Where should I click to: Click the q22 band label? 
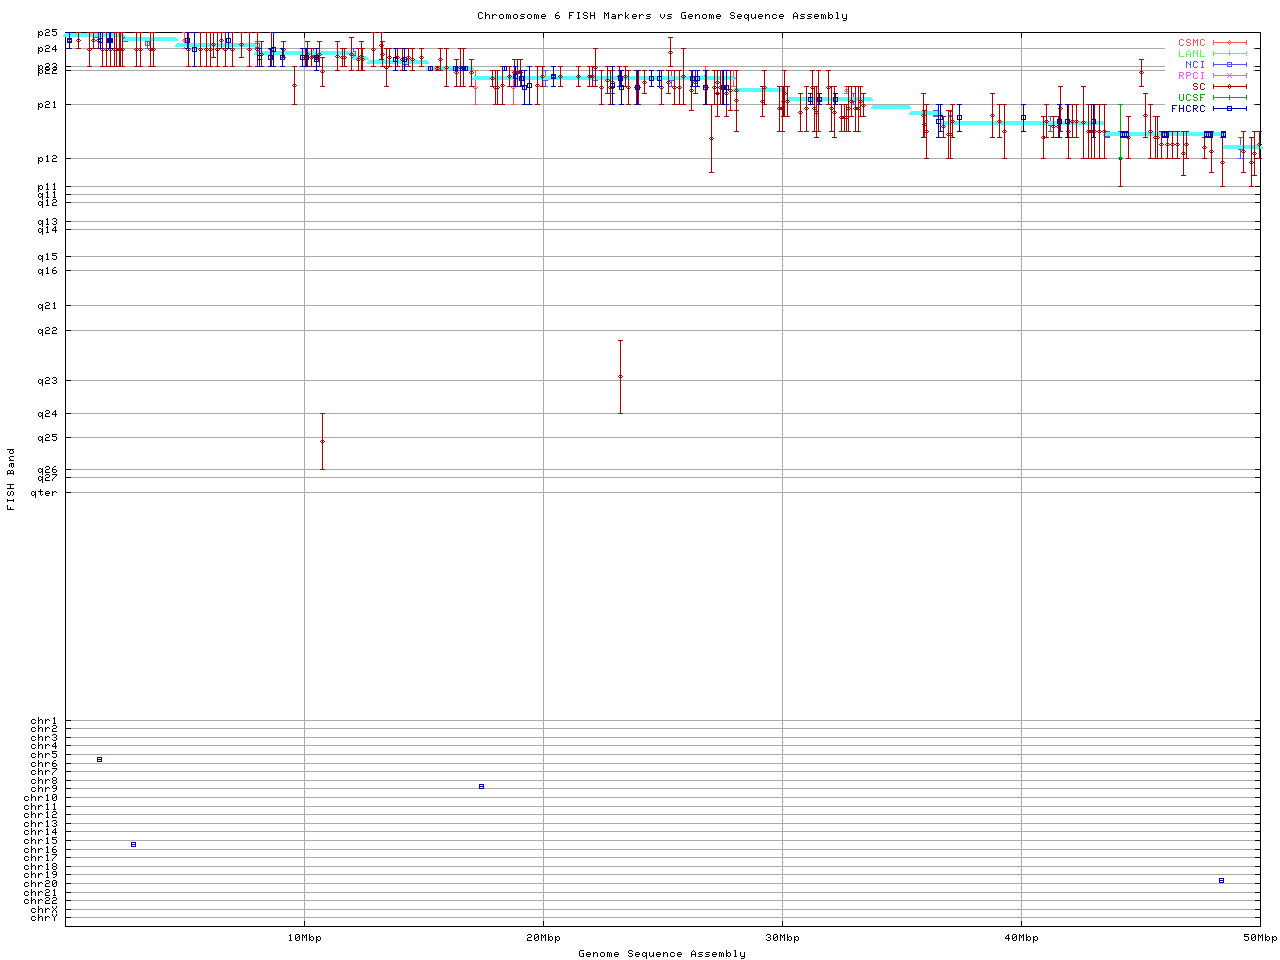click(x=48, y=331)
